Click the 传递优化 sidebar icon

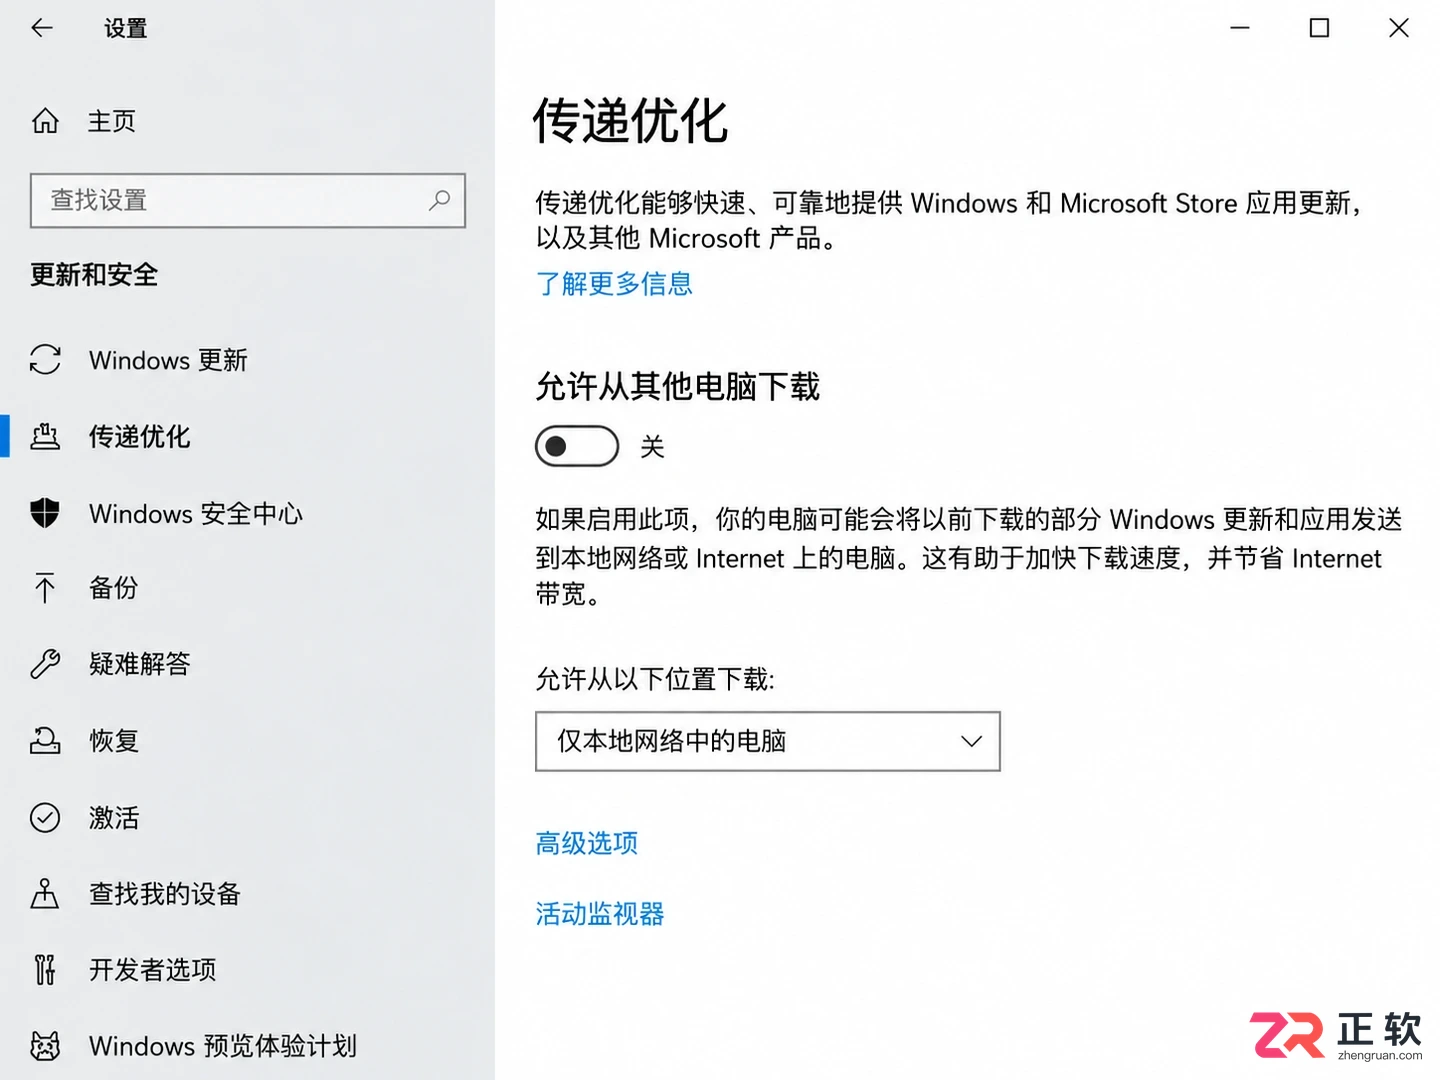pos(45,436)
